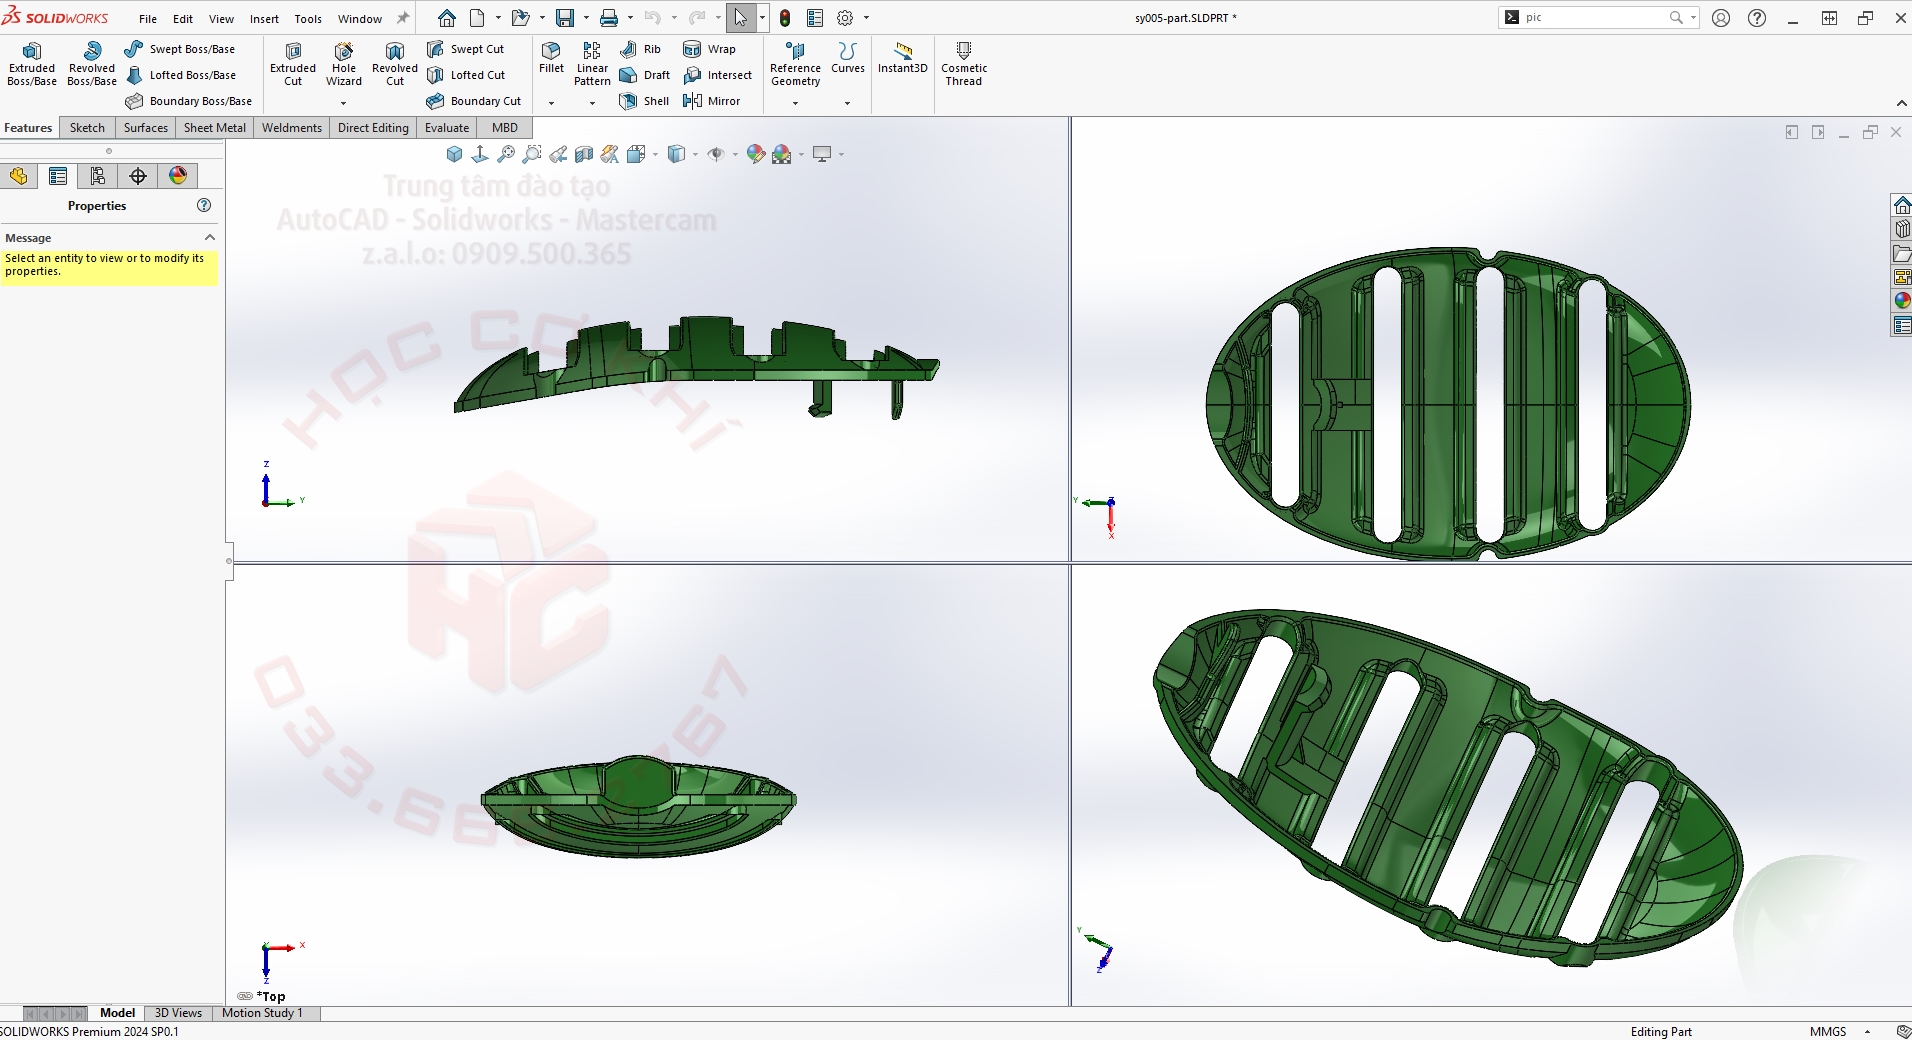
Task: Click the Wrap feature tool
Action: click(x=709, y=49)
